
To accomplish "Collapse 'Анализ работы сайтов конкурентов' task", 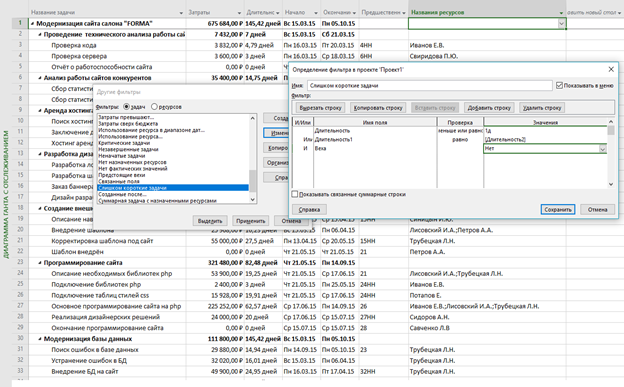I will click(x=40, y=78).
